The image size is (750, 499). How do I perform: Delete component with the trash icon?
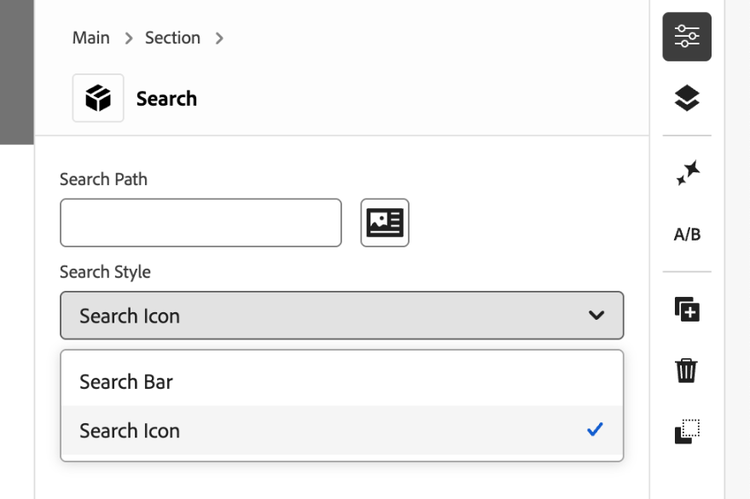[687, 370]
